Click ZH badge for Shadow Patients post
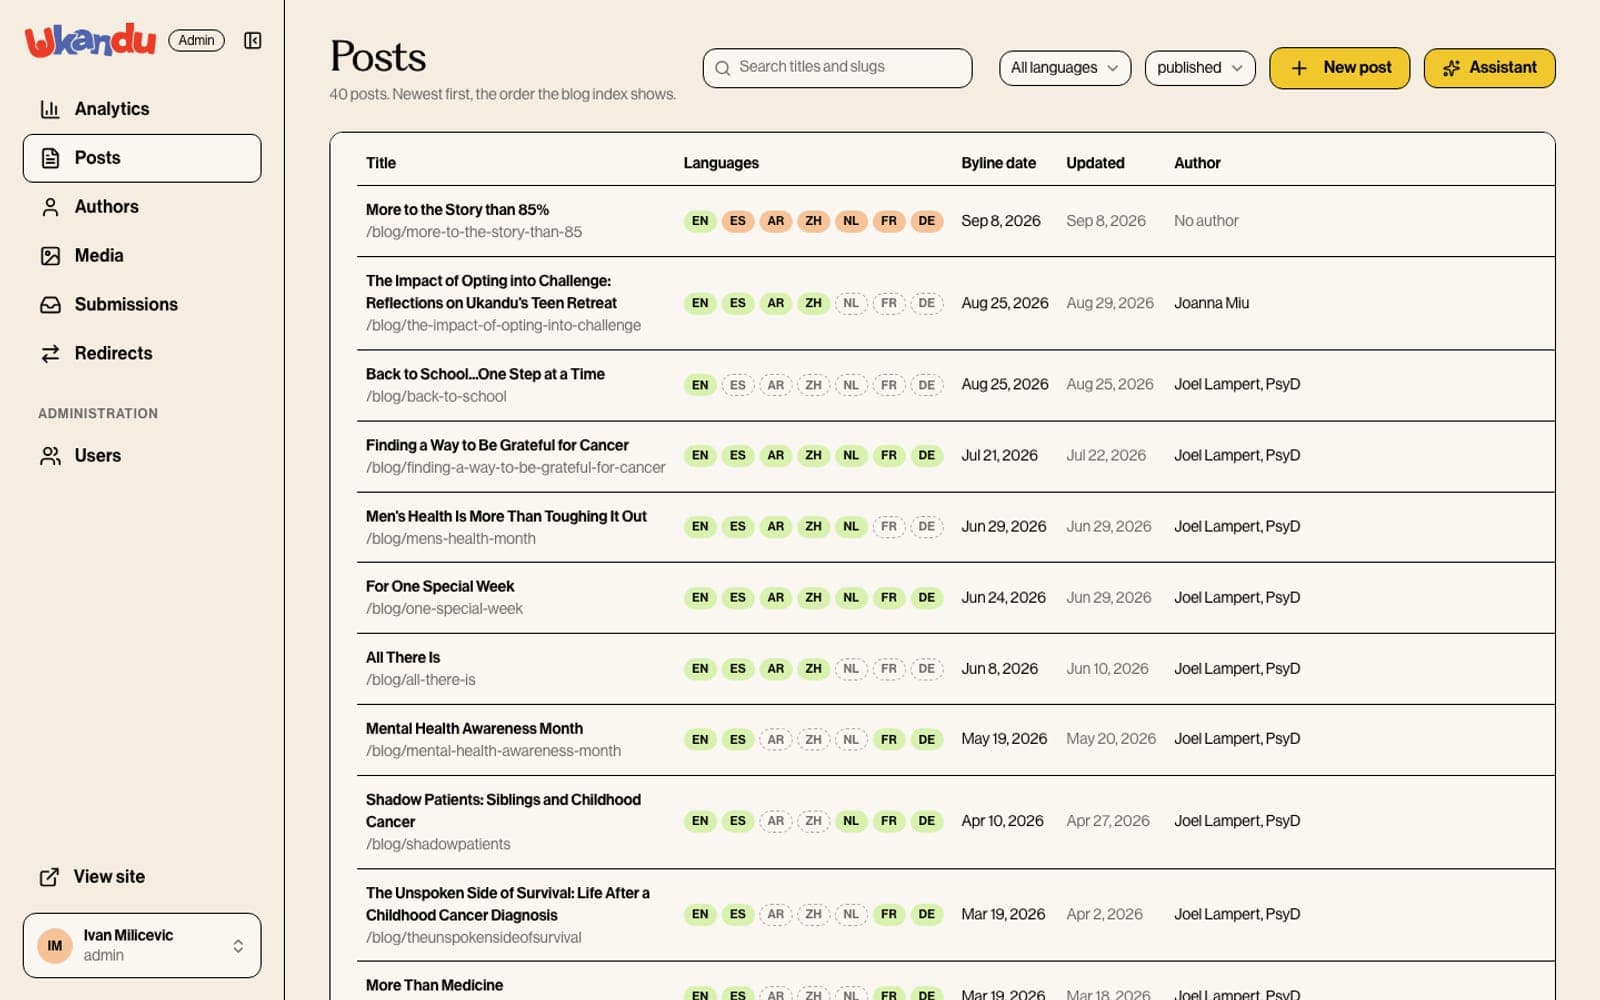Viewport: 1600px width, 1000px height. [814, 822]
